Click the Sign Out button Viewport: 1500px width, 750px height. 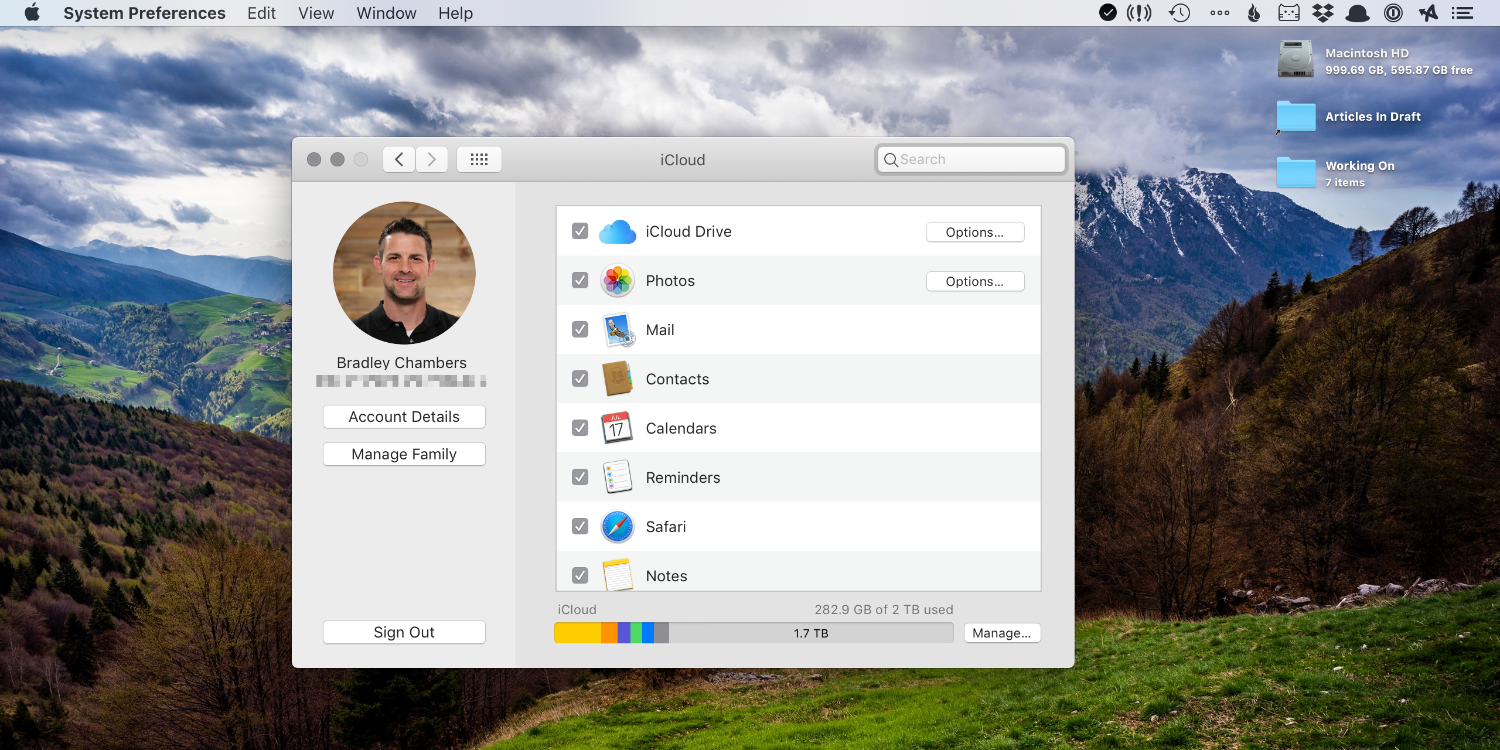(404, 632)
